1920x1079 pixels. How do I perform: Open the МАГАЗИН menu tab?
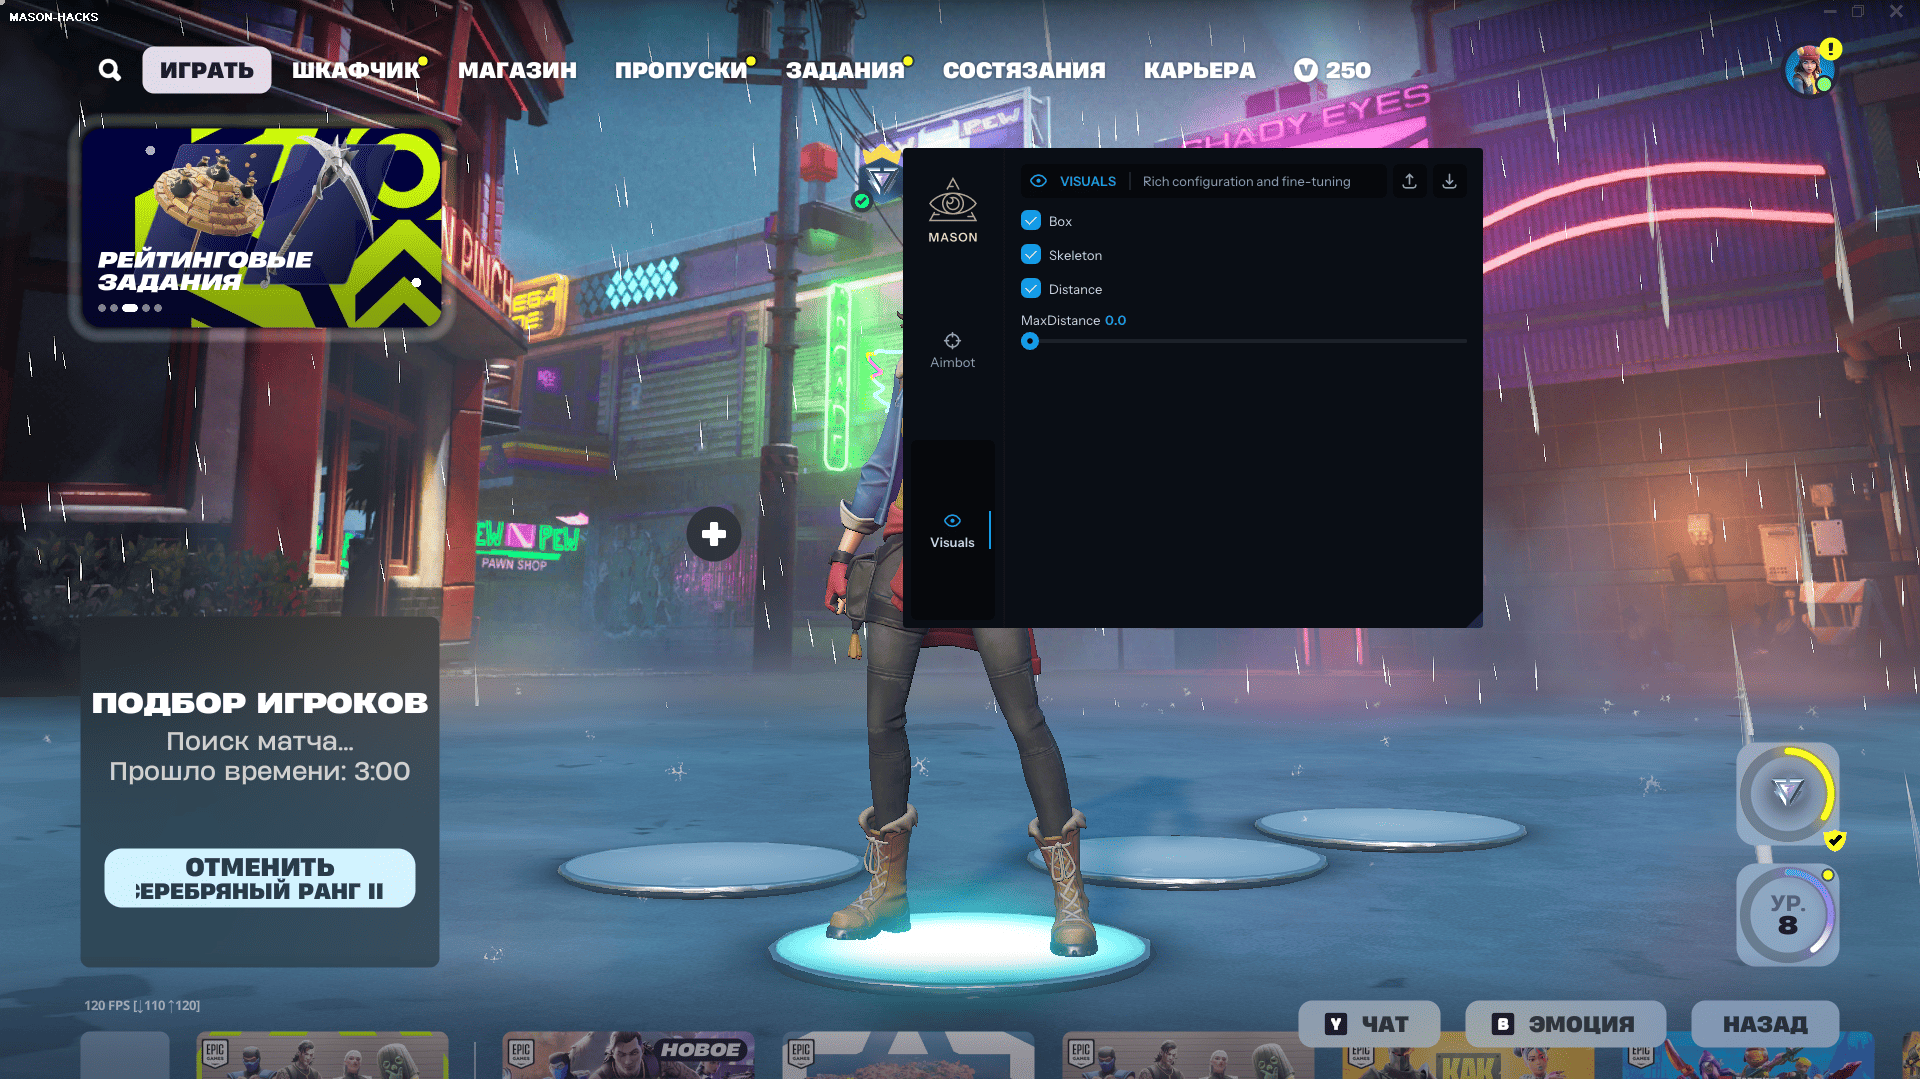pos(516,70)
